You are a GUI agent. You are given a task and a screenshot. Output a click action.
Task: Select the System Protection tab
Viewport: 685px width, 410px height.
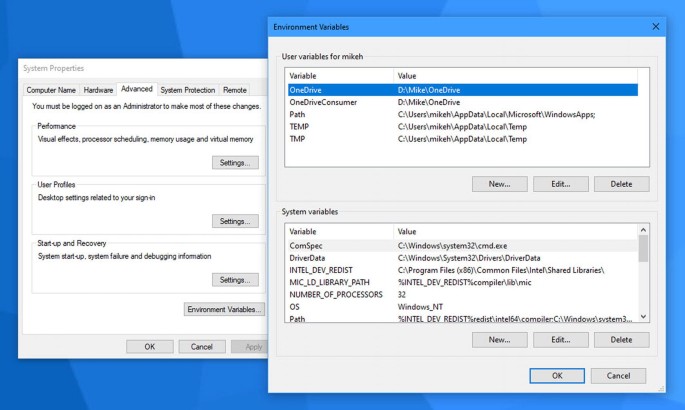tap(187, 90)
